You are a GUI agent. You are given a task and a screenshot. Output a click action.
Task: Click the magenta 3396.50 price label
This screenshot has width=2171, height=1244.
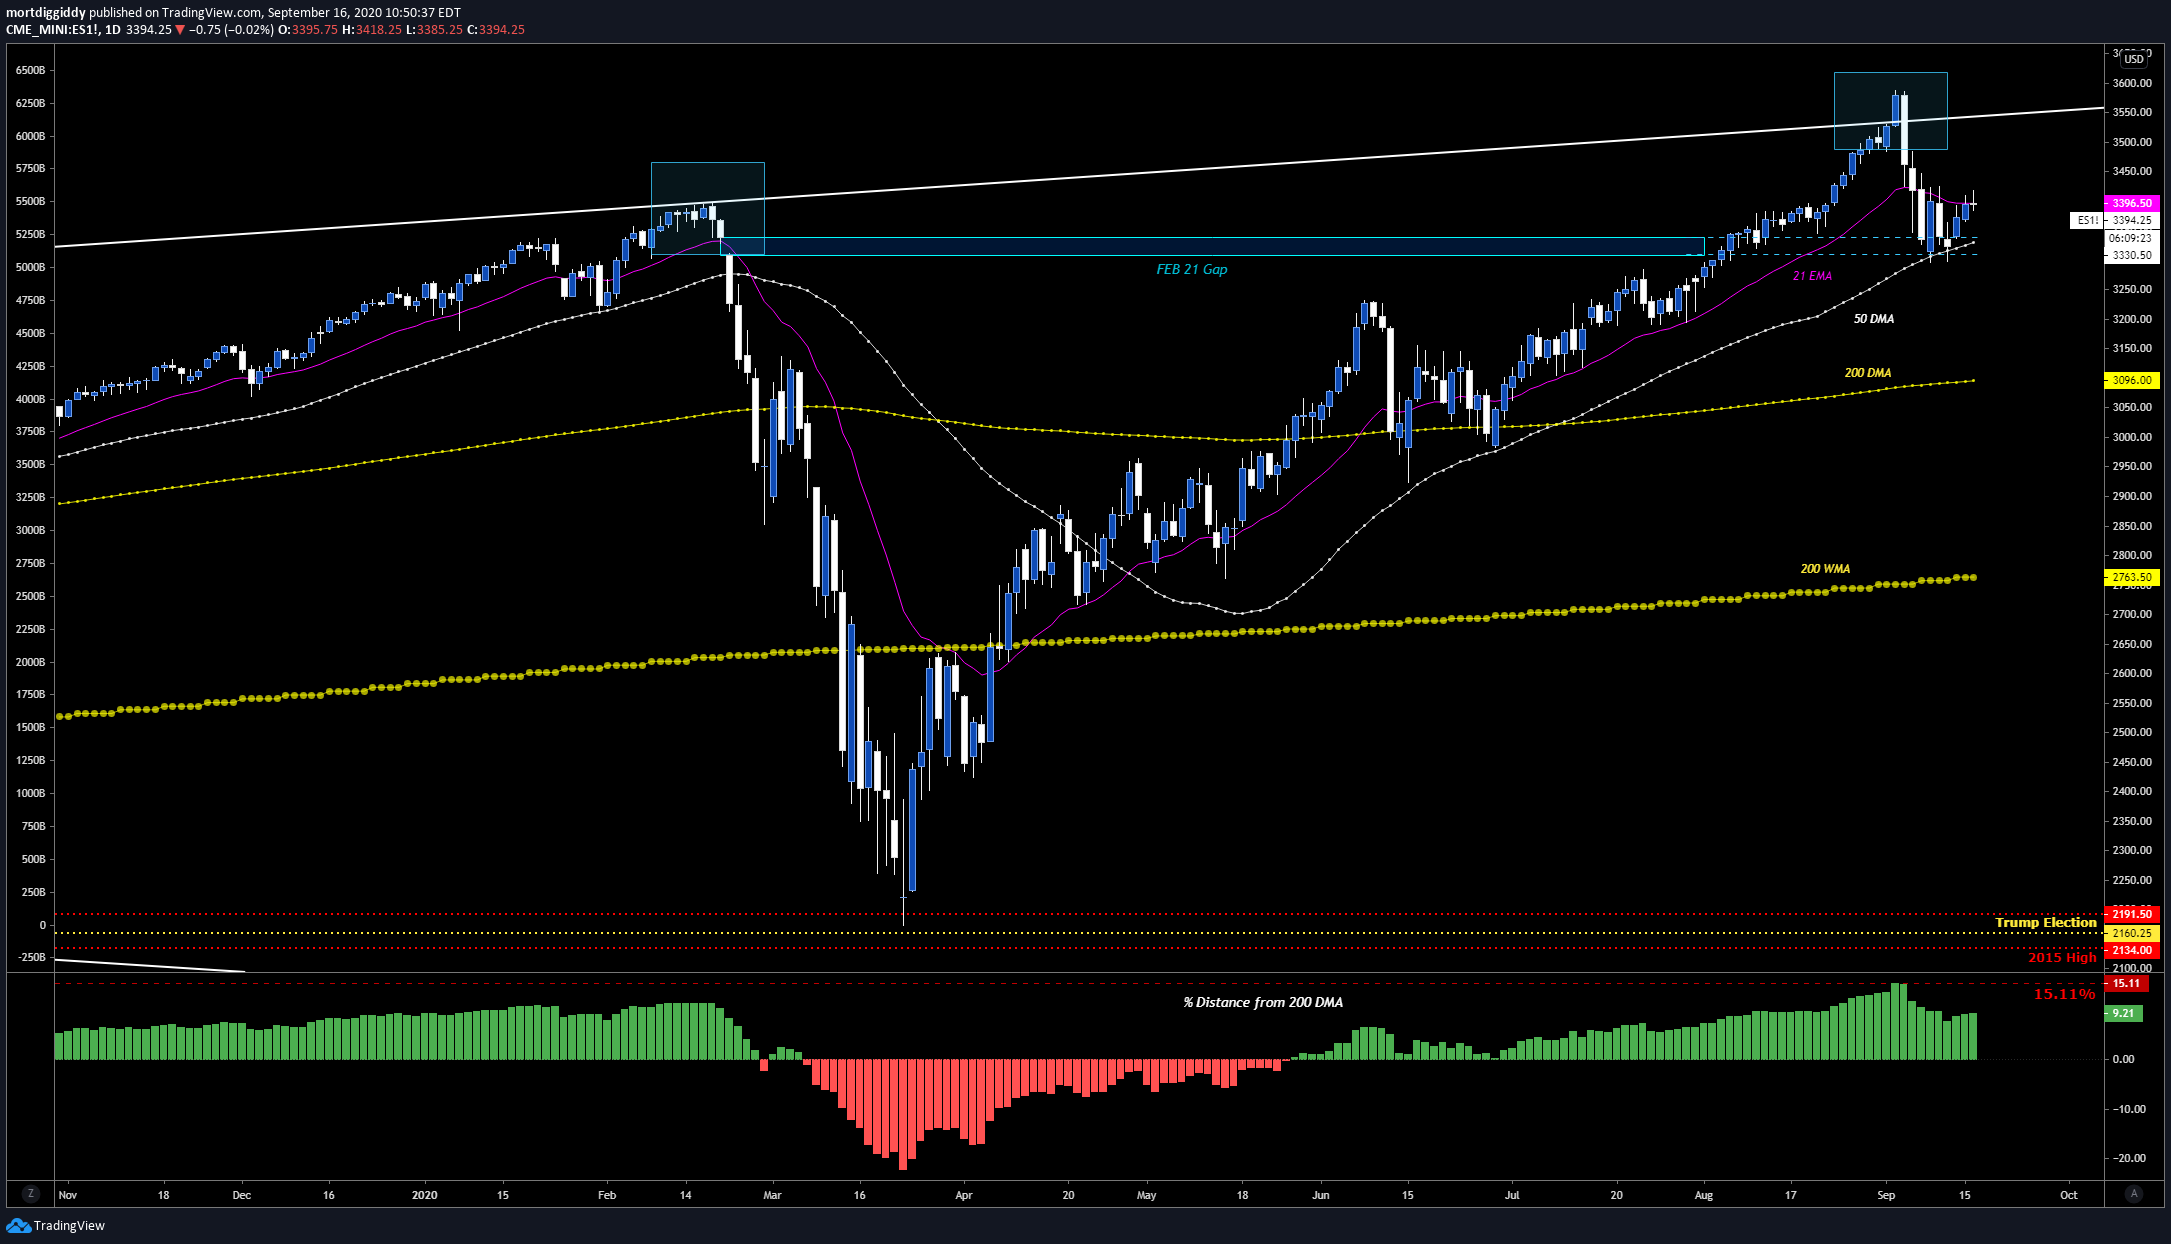pyautogui.click(x=2132, y=203)
